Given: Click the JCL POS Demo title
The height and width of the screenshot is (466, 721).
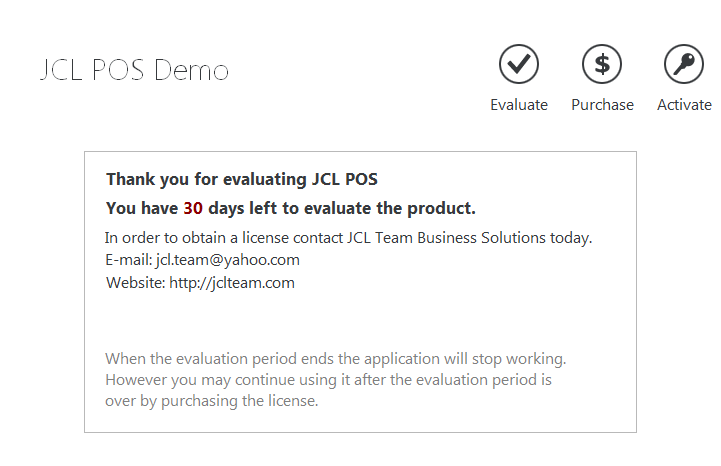Looking at the screenshot, I should click(134, 70).
